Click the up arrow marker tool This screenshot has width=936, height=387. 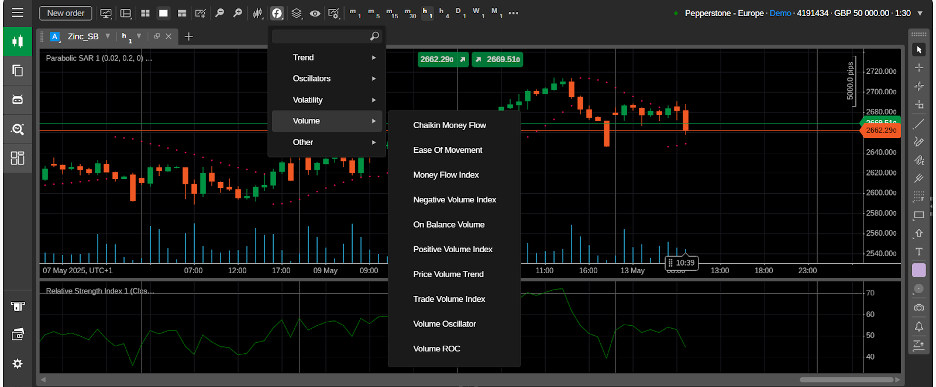coord(919,234)
